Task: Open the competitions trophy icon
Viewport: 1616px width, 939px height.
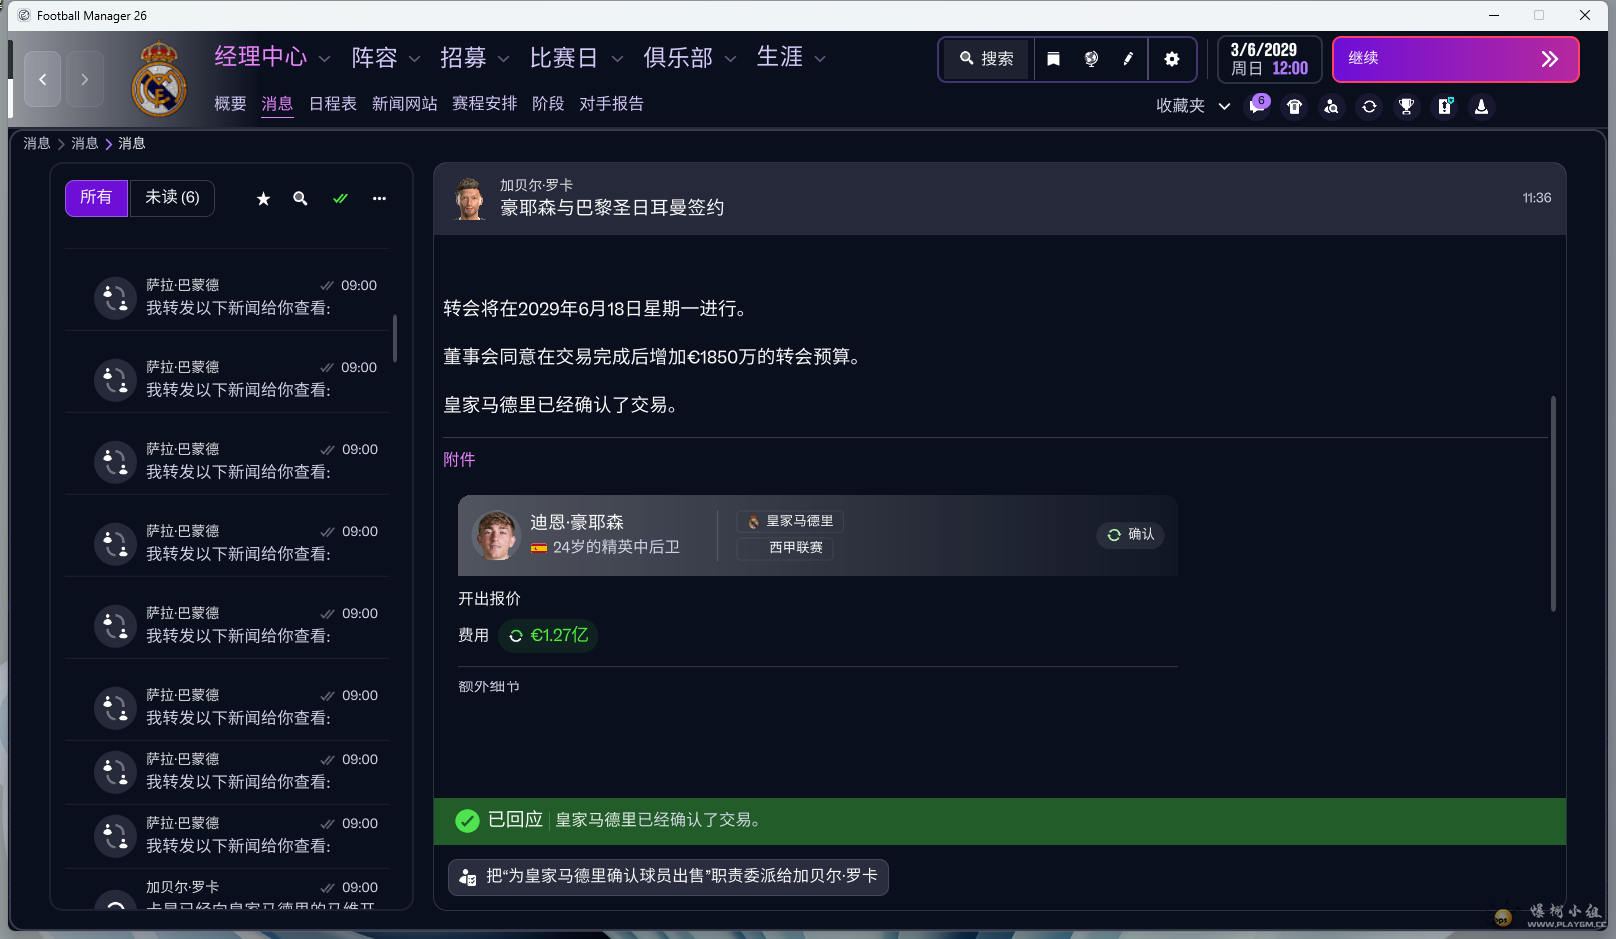Action: 1406,106
